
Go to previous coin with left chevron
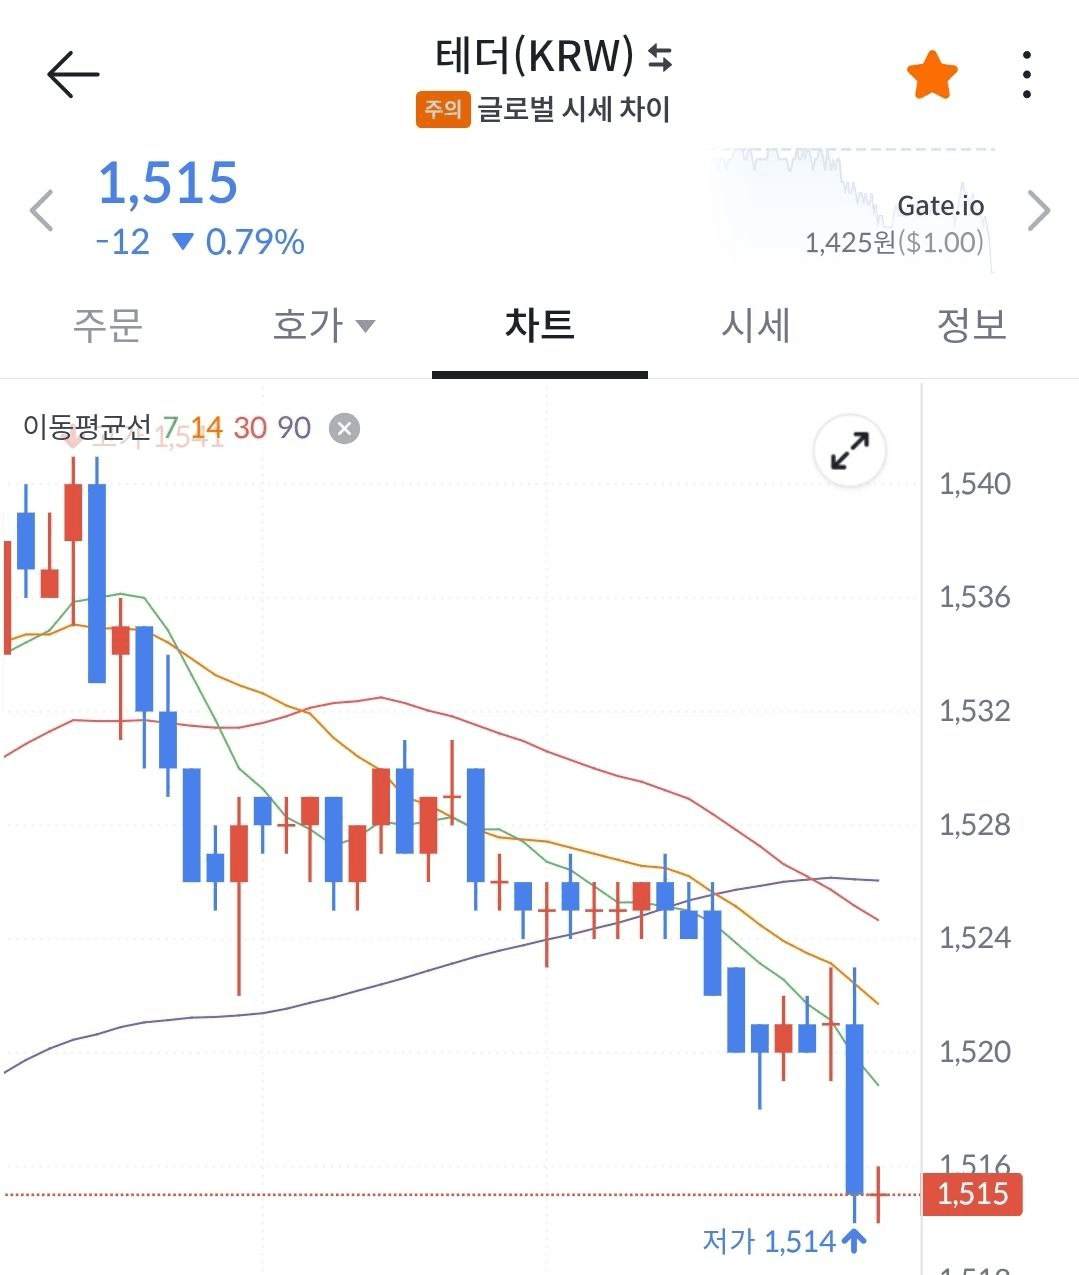point(42,211)
